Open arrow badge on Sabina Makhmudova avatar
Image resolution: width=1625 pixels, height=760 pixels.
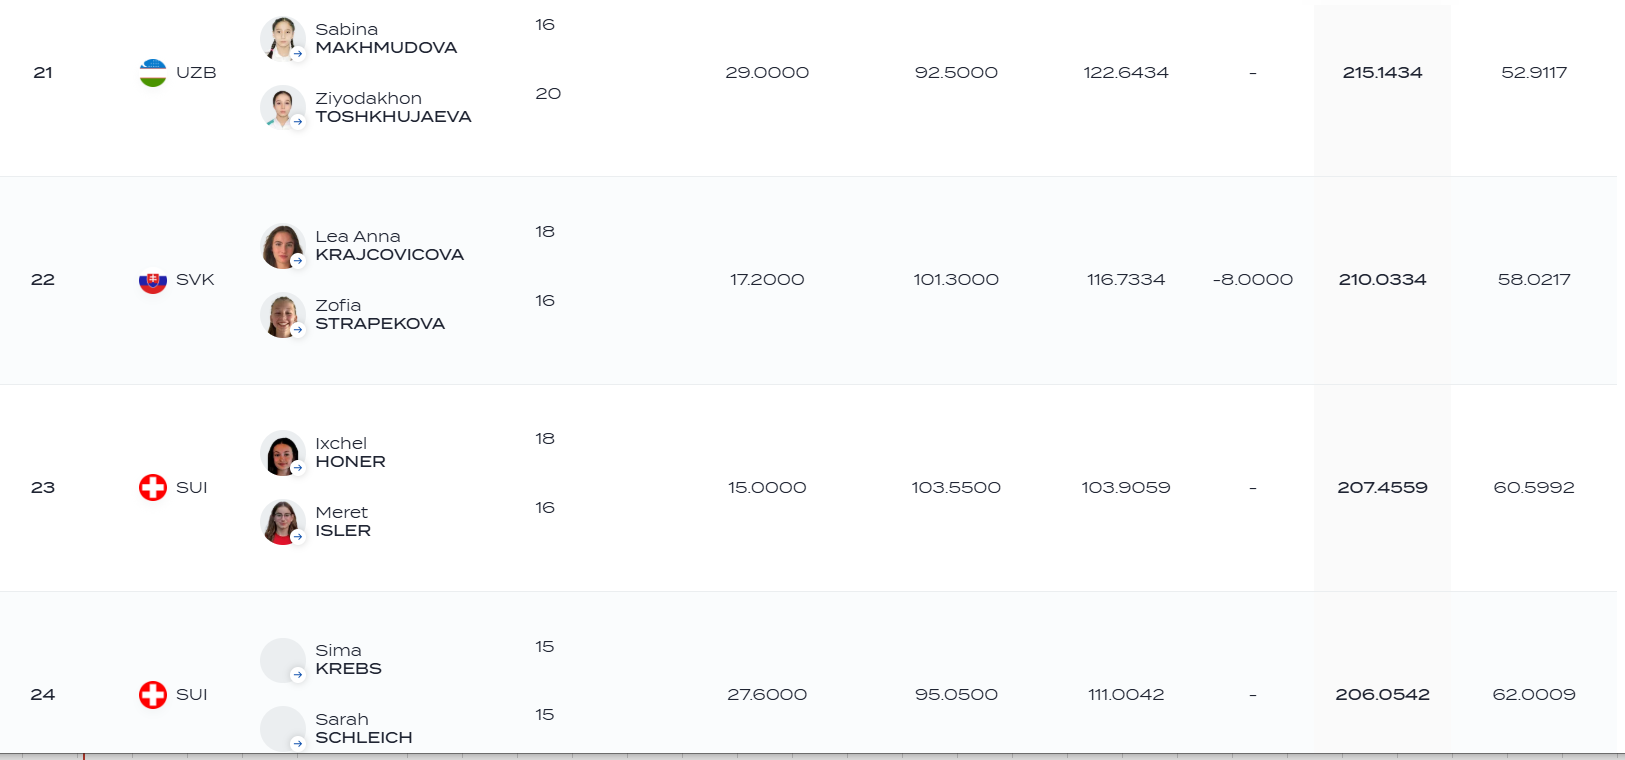(x=298, y=53)
